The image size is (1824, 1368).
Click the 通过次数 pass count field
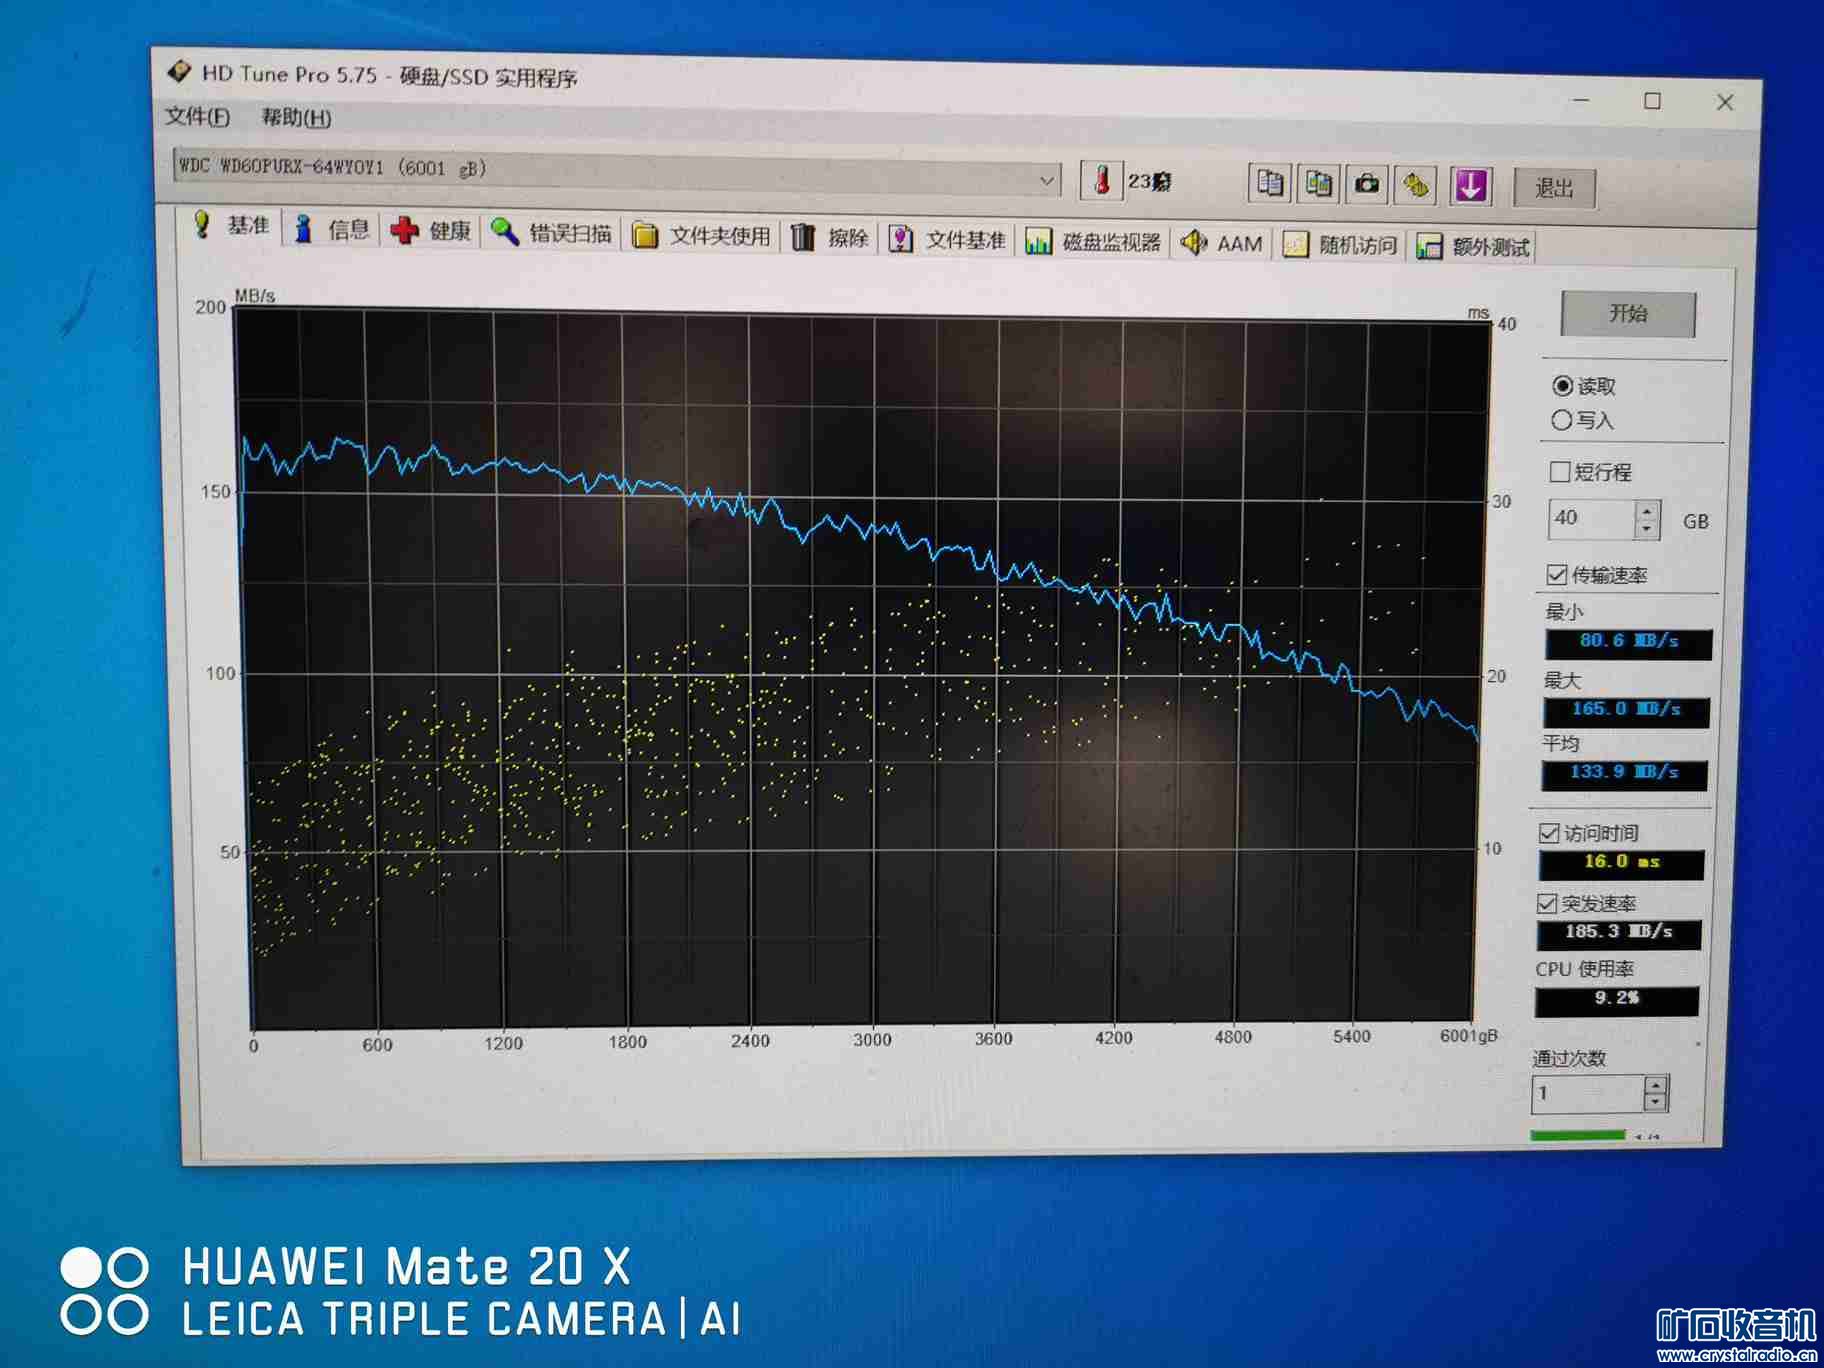tap(1588, 1092)
